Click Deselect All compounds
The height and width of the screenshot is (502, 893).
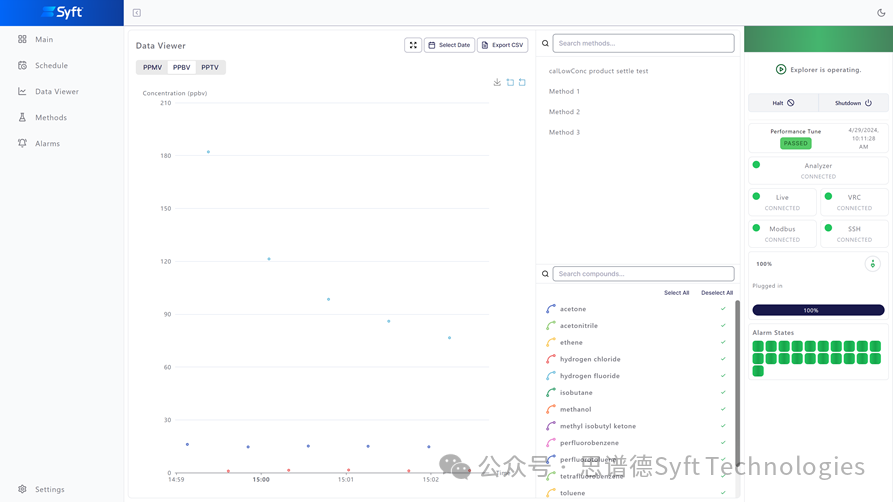[717, 293]
